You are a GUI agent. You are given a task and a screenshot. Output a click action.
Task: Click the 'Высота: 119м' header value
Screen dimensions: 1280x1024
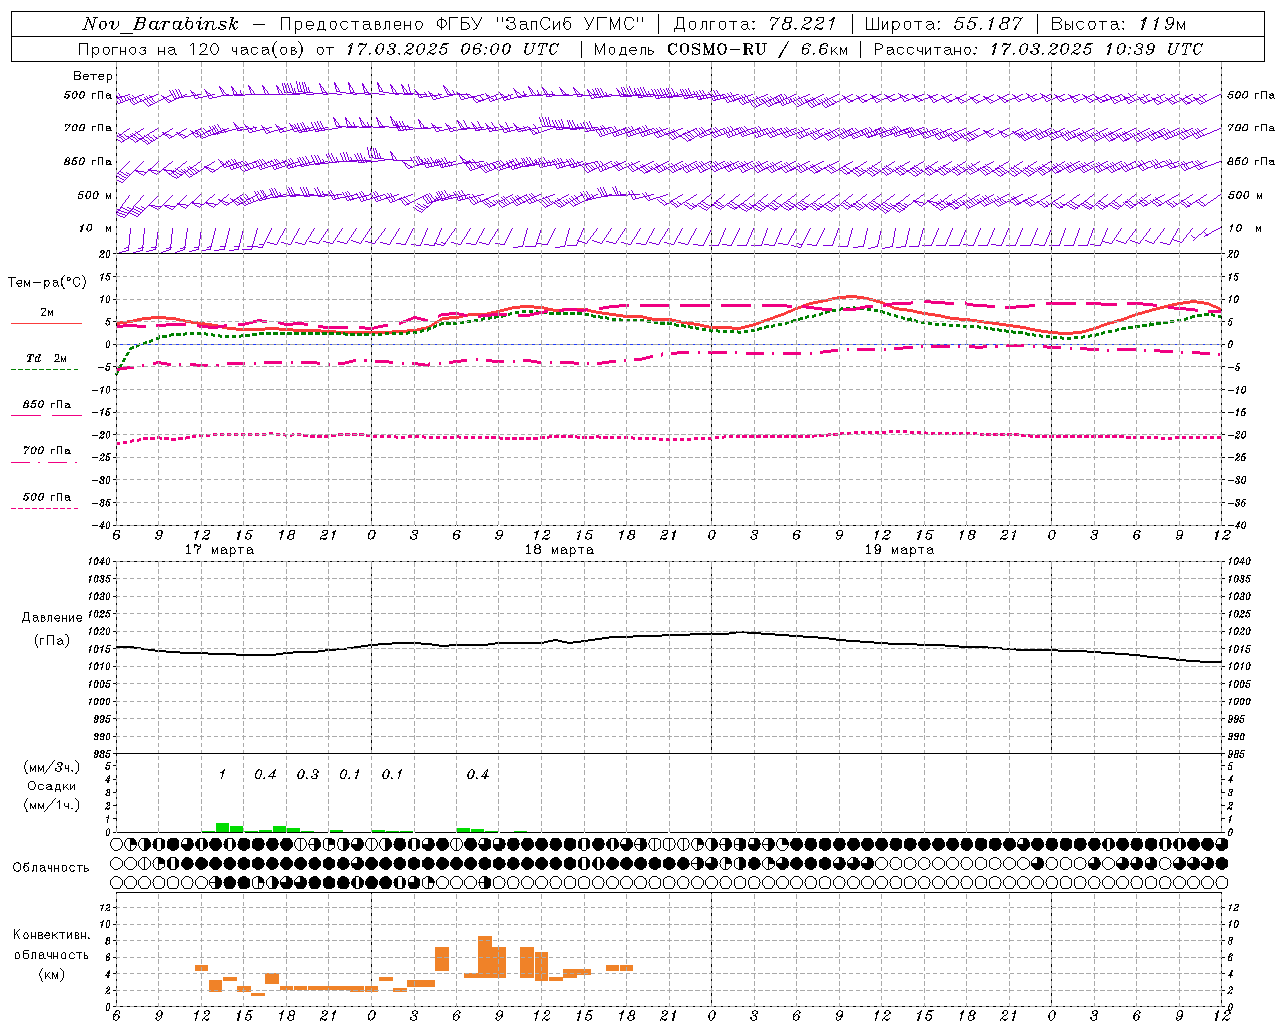1118,24
